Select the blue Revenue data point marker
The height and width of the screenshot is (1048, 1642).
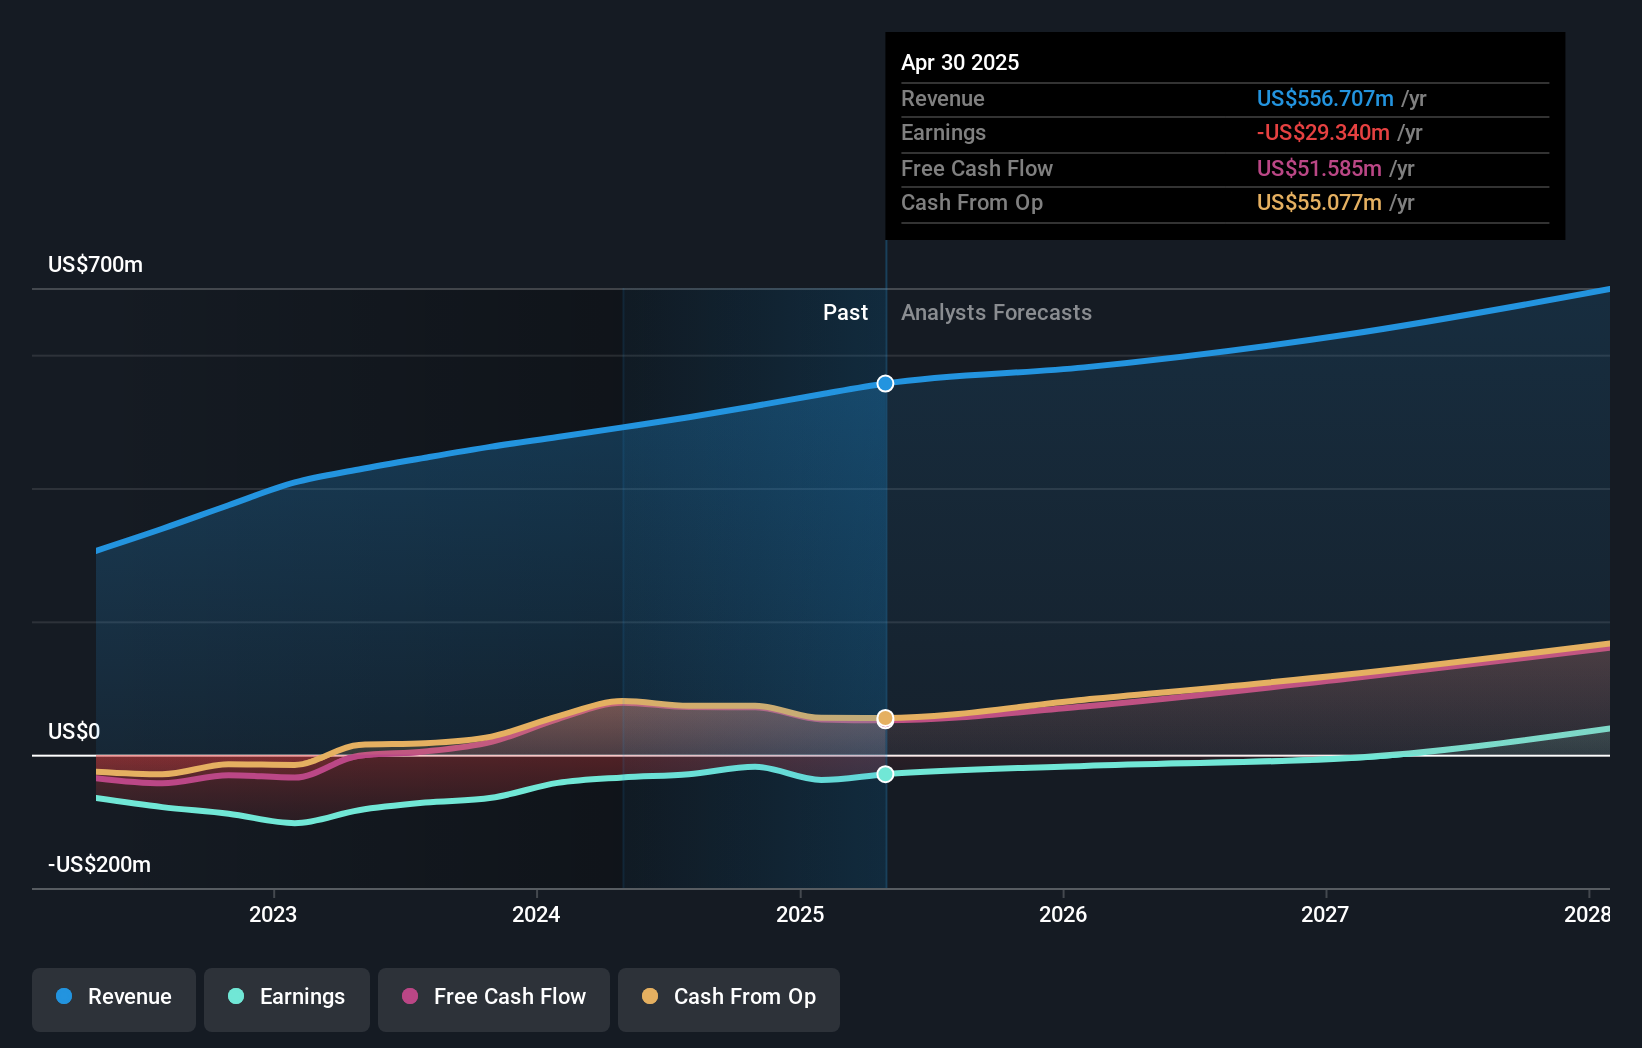(x=884, y=383)
